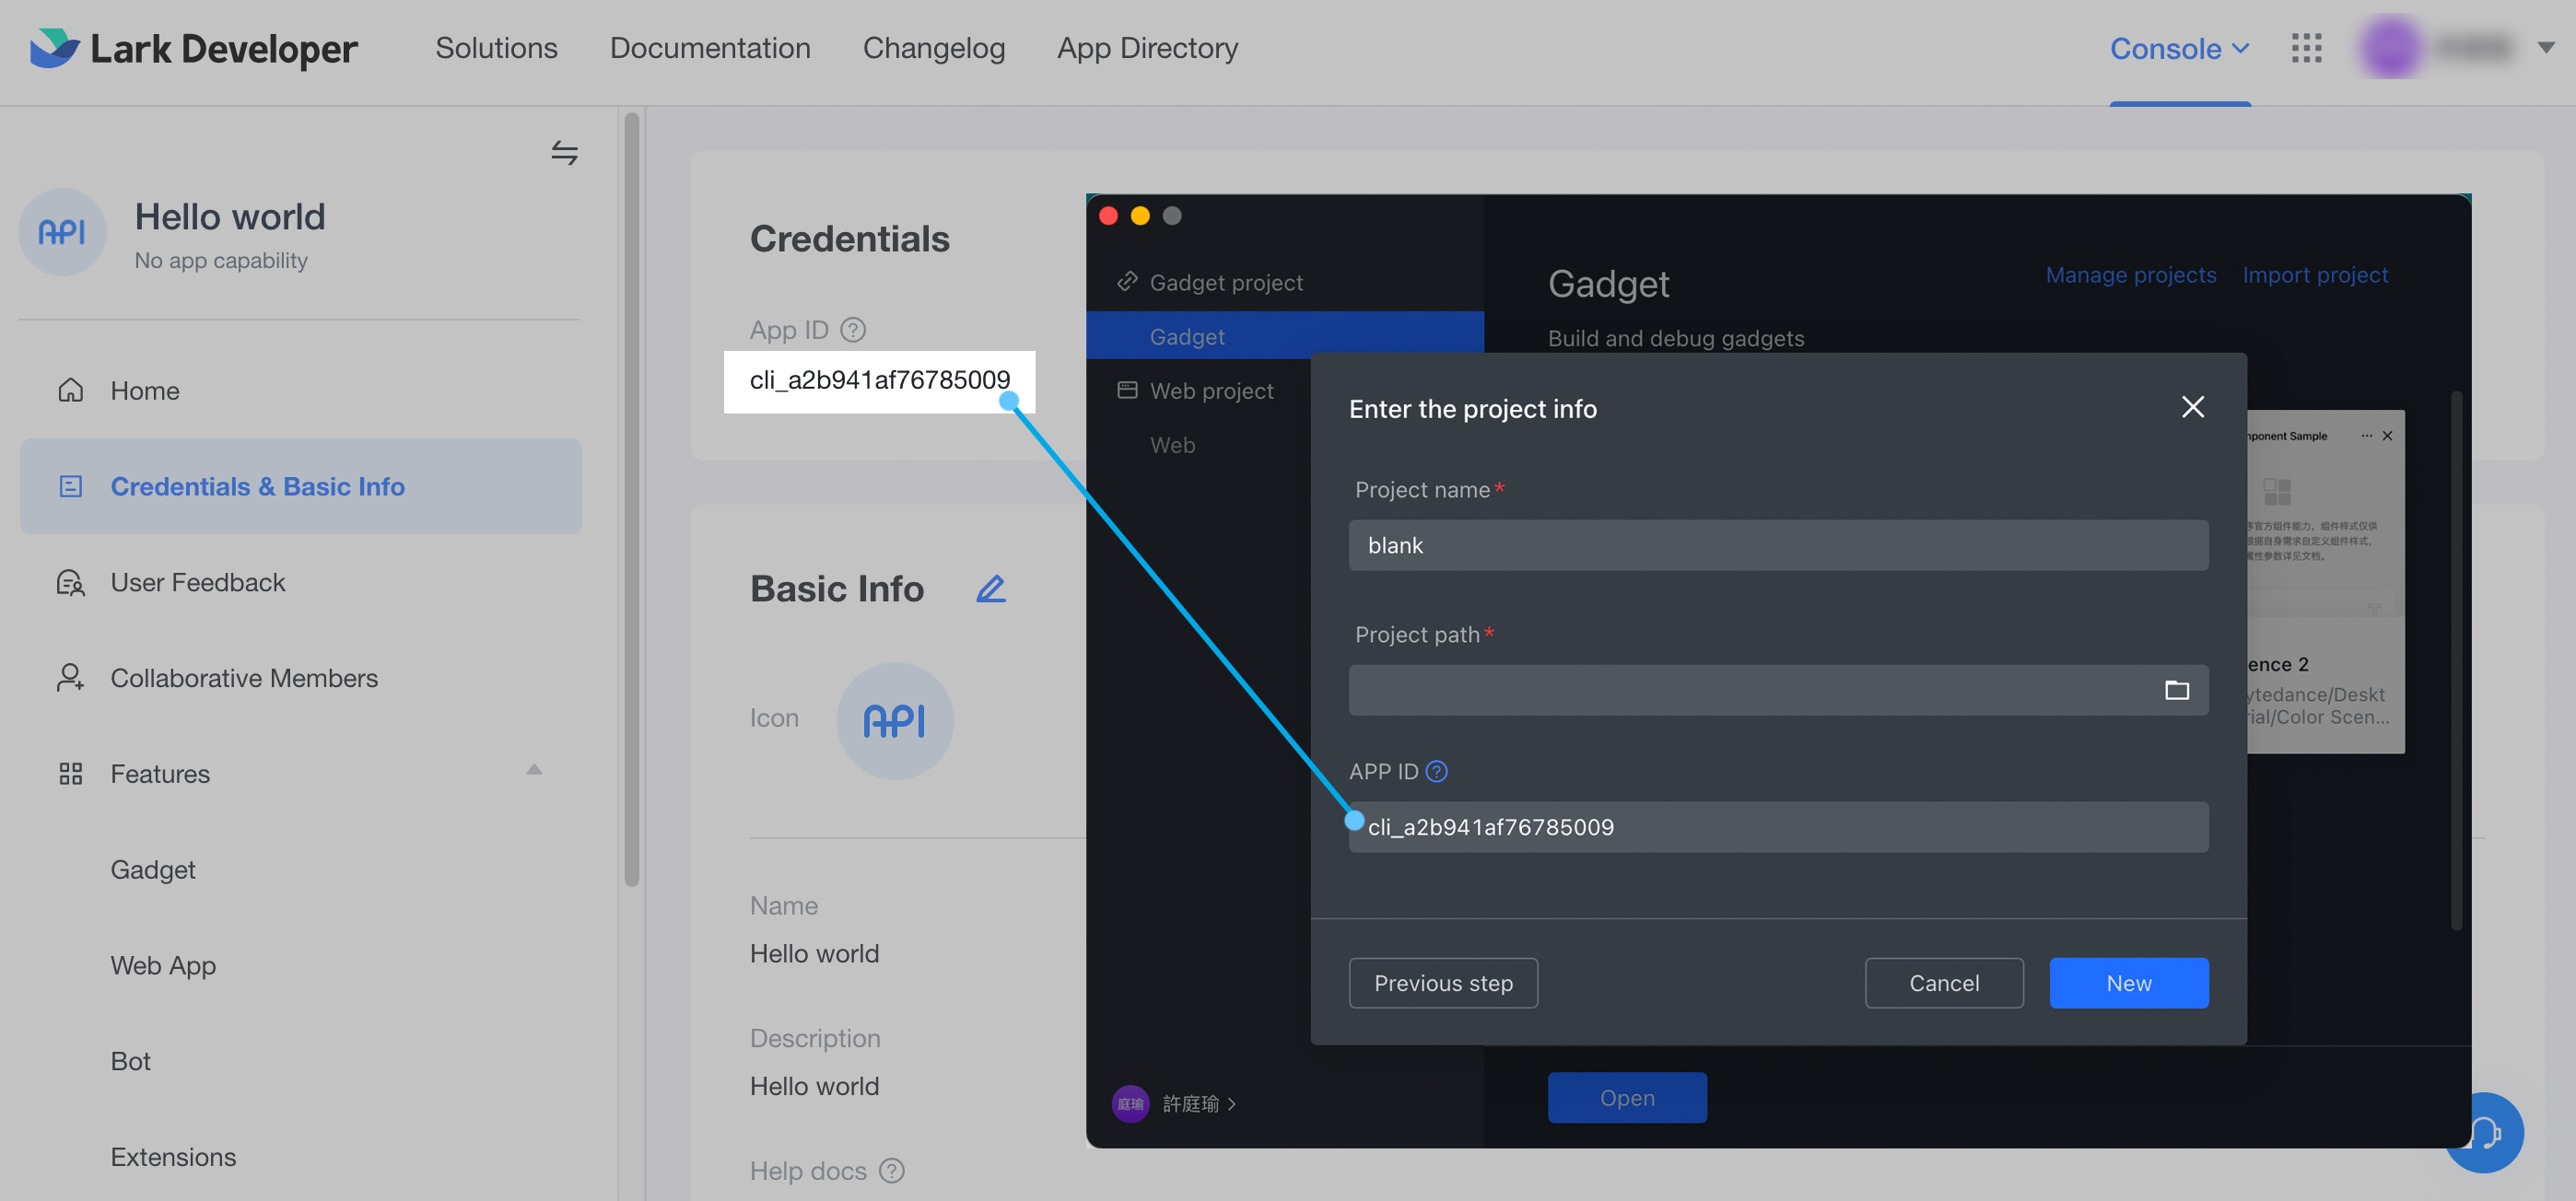Viewport: 2576px width, 1201px height.
Task: Expand the user account dropdown arrow
Action: tap(2545, 47)
